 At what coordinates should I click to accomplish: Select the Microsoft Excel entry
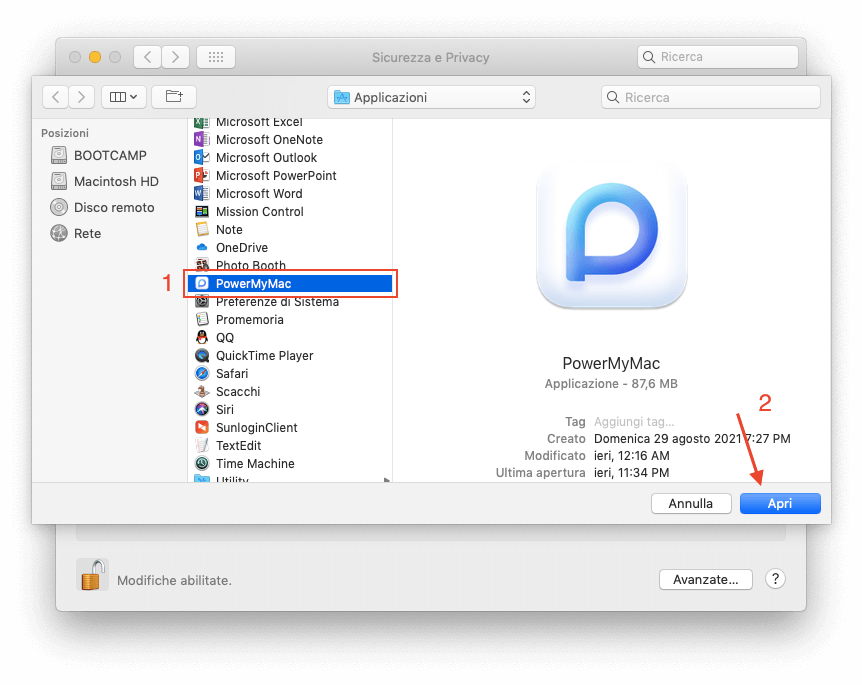pos(290,121)
